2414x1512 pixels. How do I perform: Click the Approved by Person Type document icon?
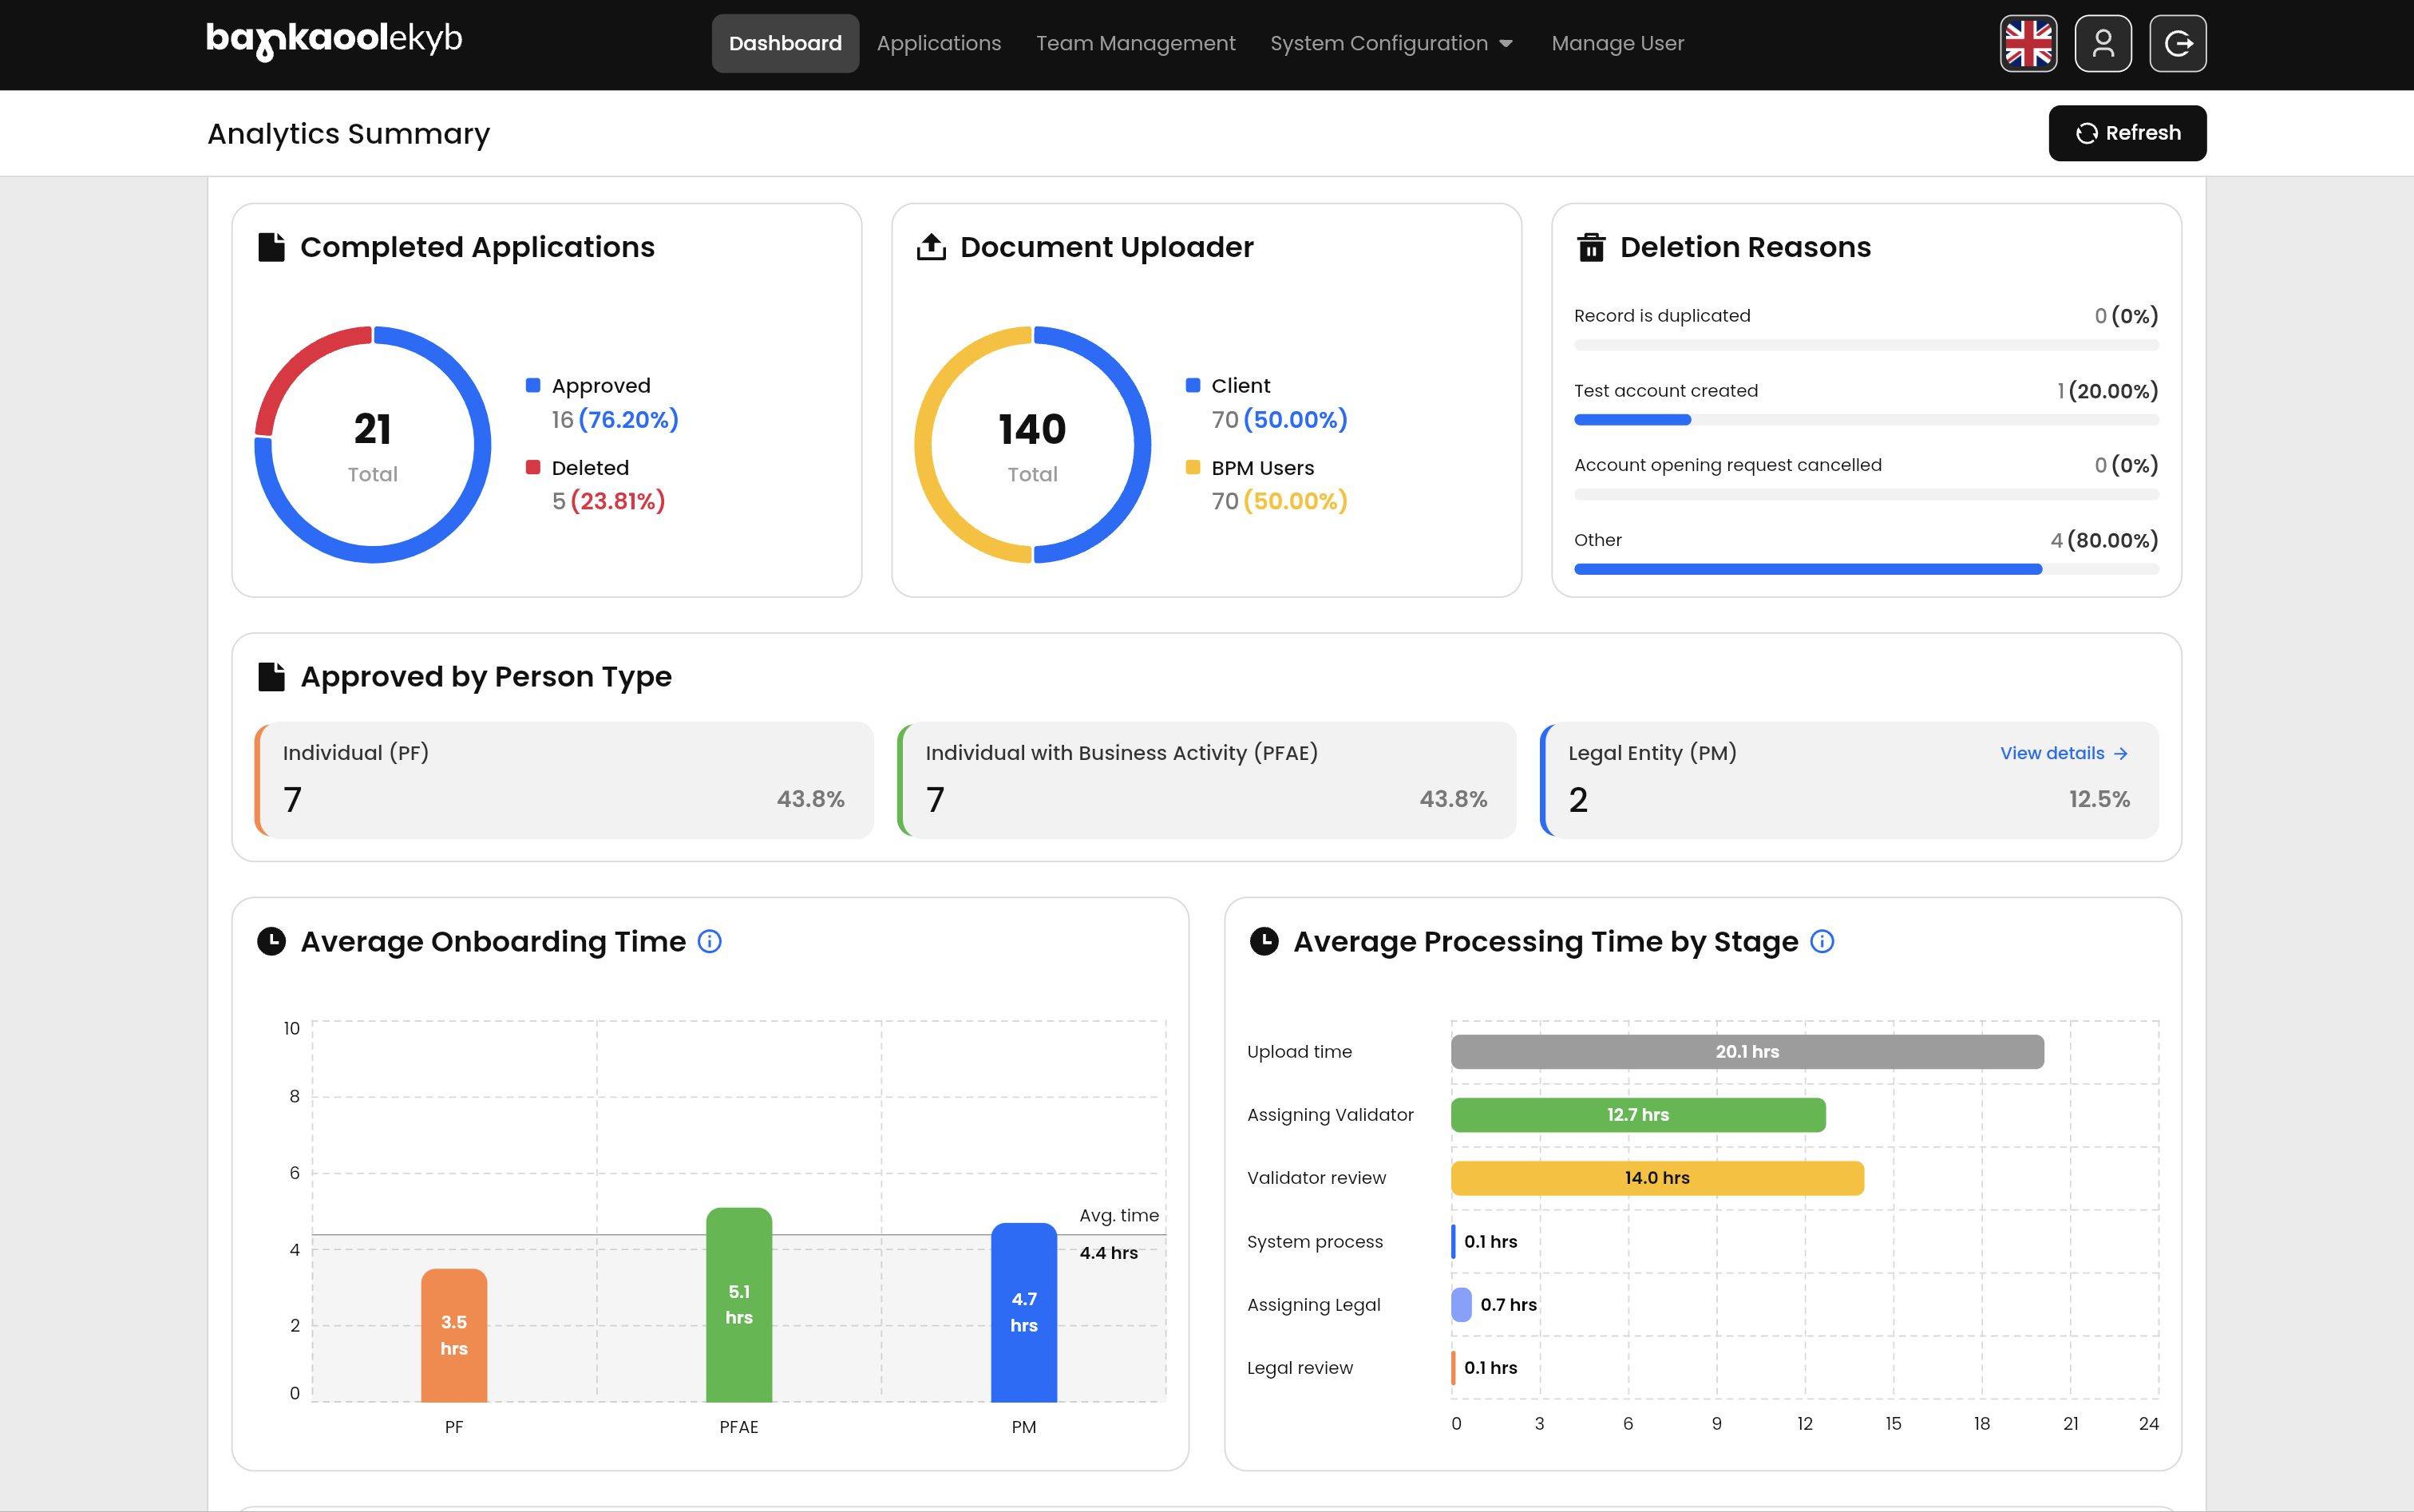click(271, 677)
